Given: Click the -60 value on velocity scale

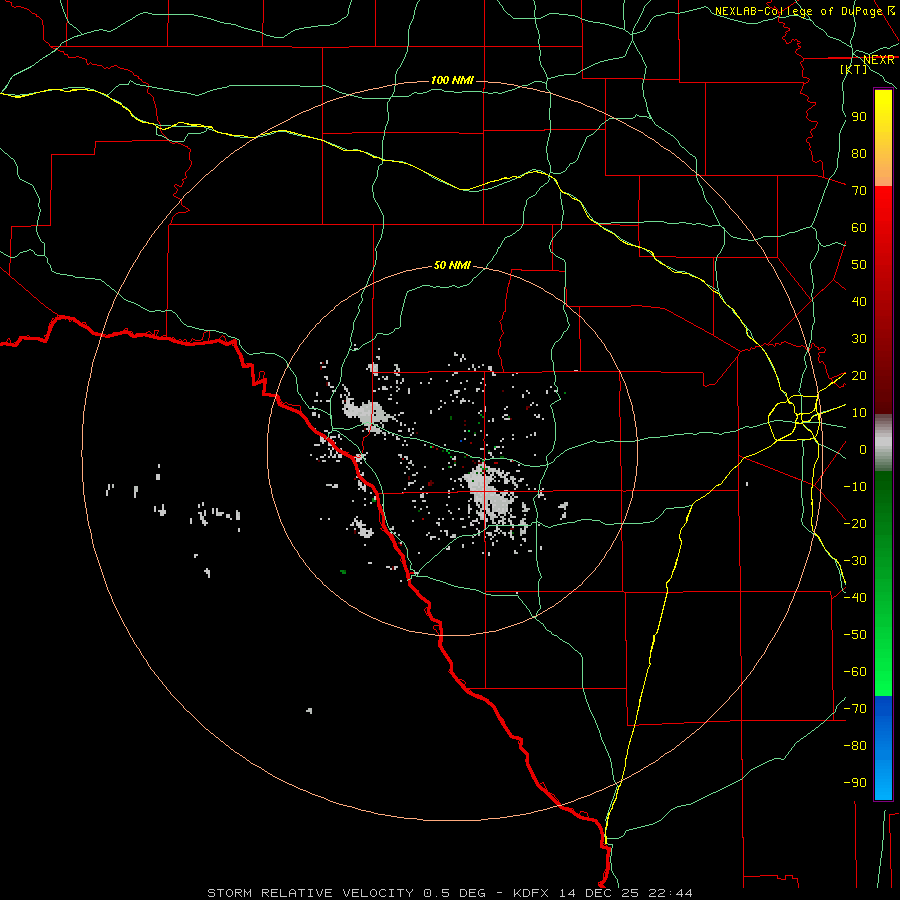Looking at the screenshot, I should (855, 672).
